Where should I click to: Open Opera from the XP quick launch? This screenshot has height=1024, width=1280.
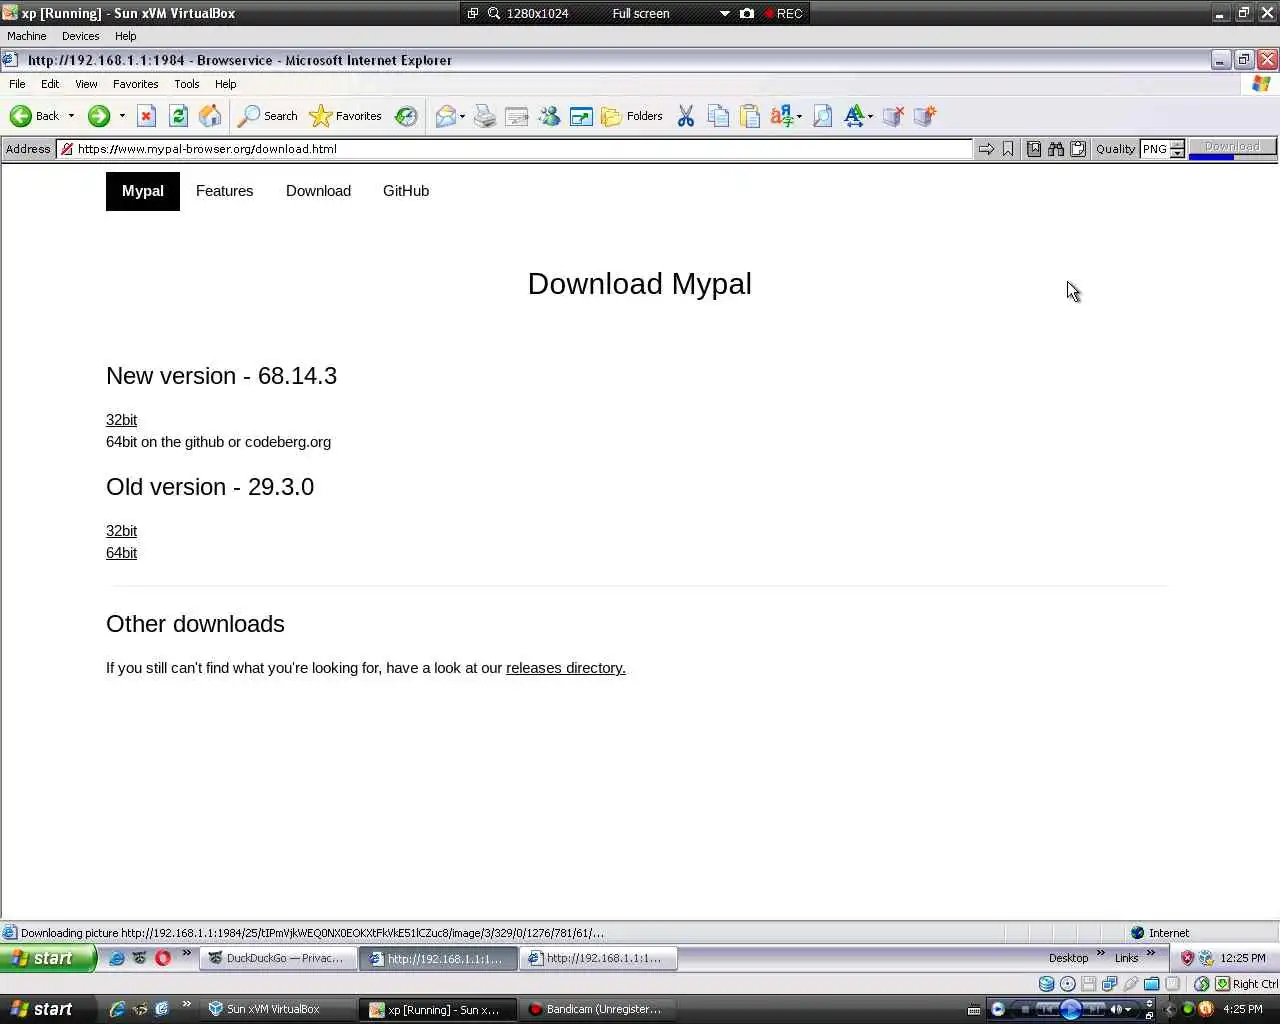point(163,958)
